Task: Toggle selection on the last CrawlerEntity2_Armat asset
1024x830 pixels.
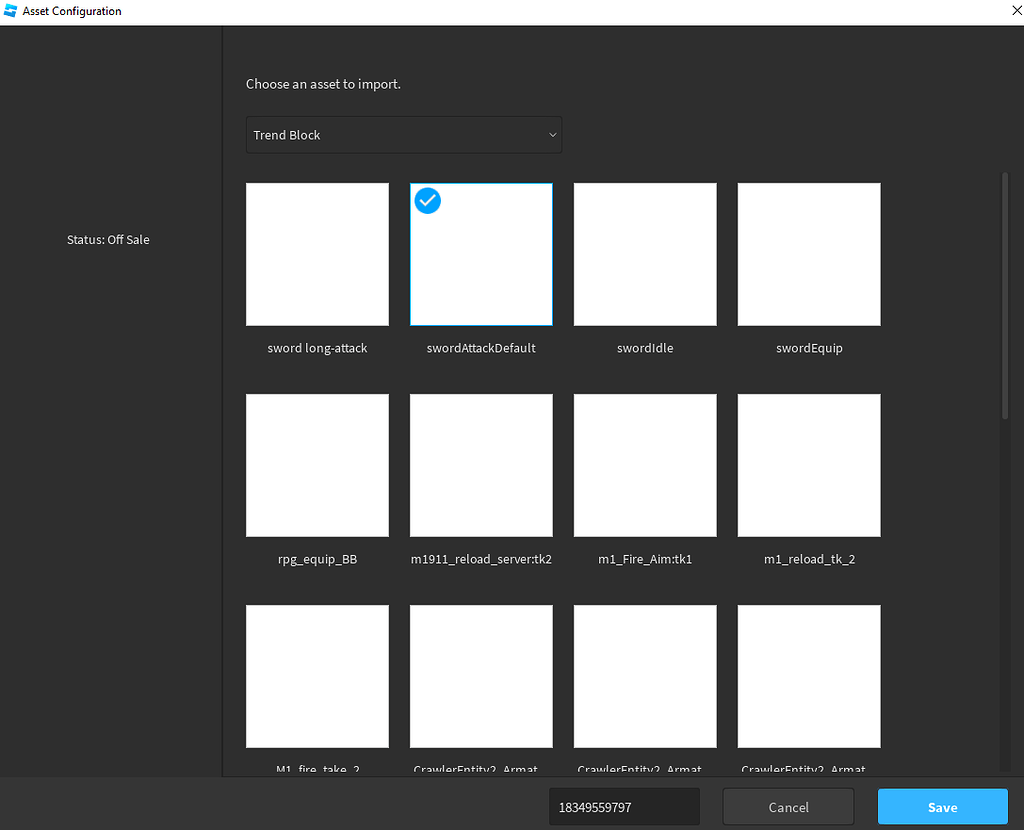Action: pyautogui.click(x=808, y=676)
